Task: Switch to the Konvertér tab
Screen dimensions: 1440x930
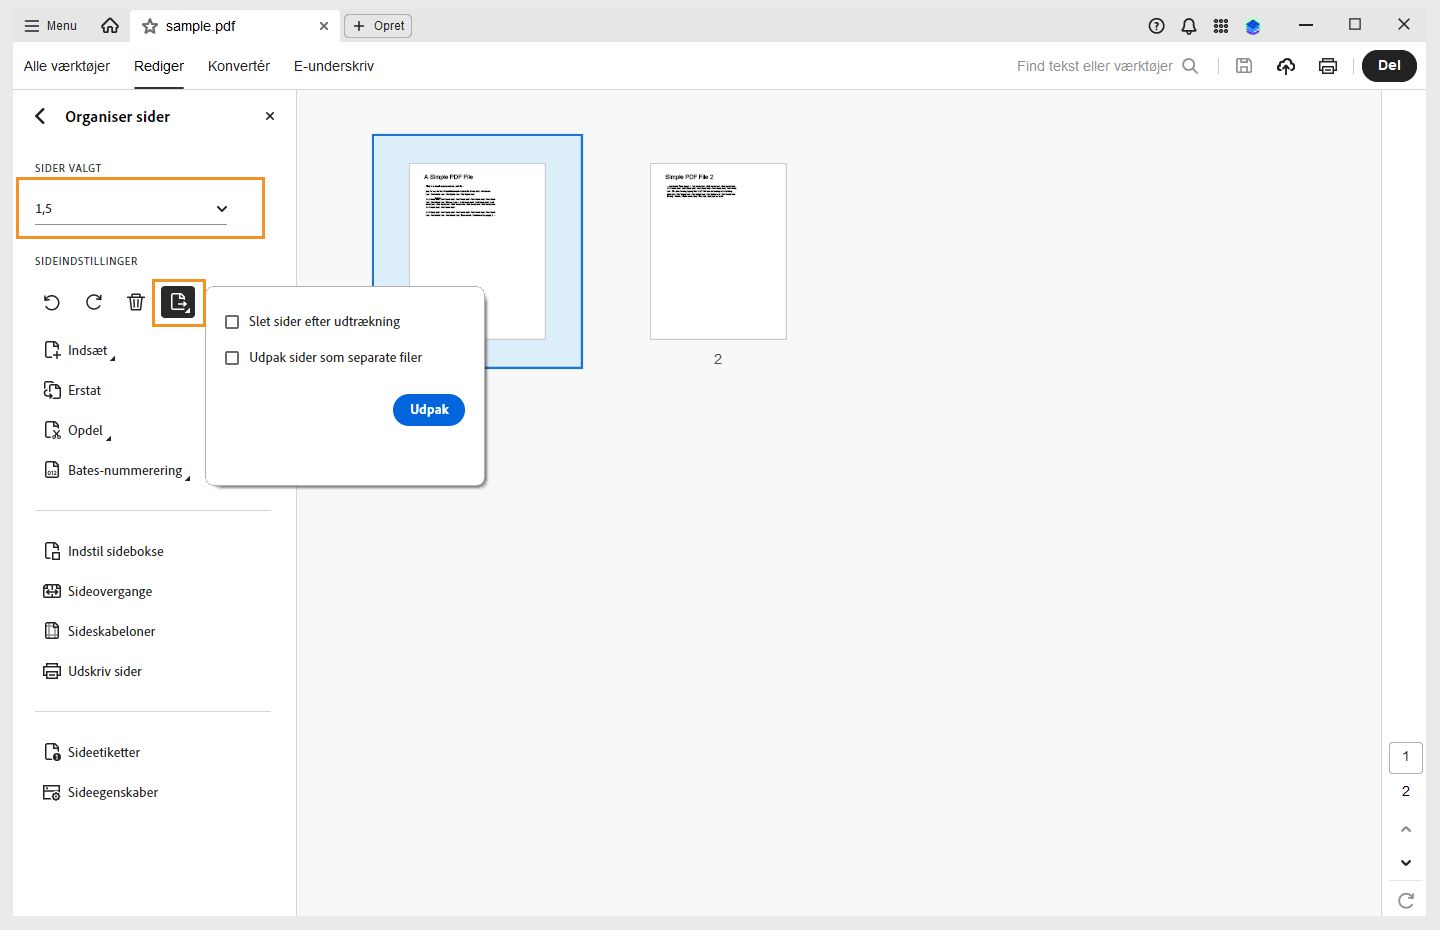Action: [x=238, y=66]
